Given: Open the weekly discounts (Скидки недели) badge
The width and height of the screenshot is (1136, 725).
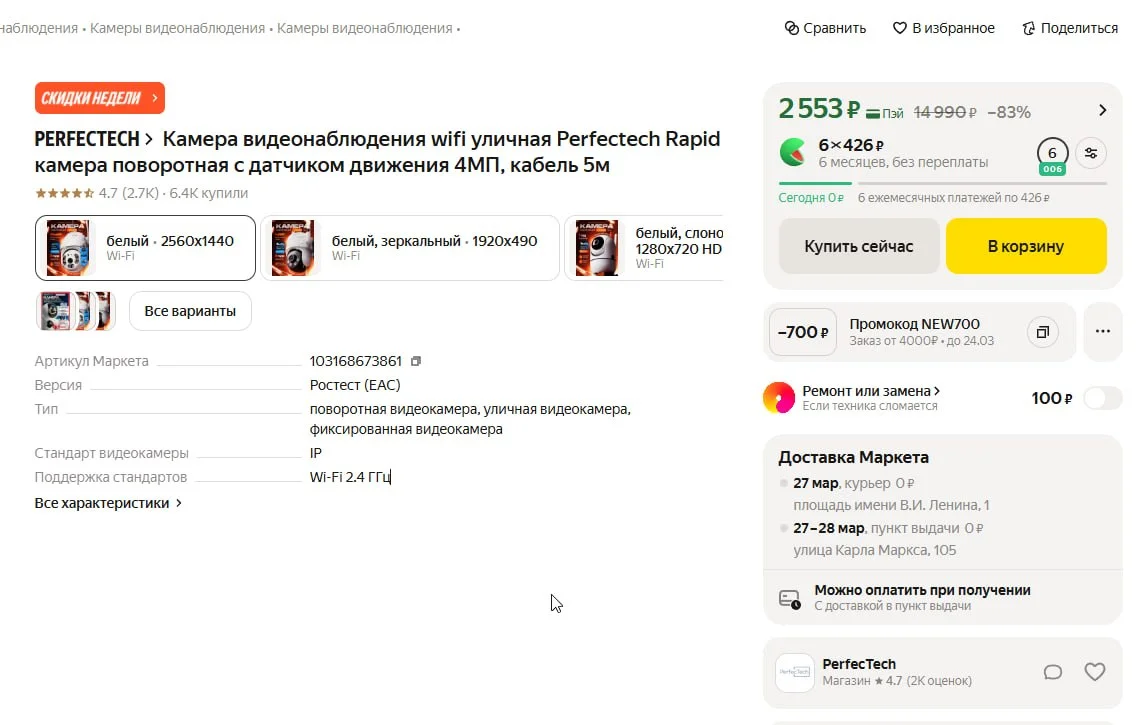Looking at the screenshot, I should point(99,98).
